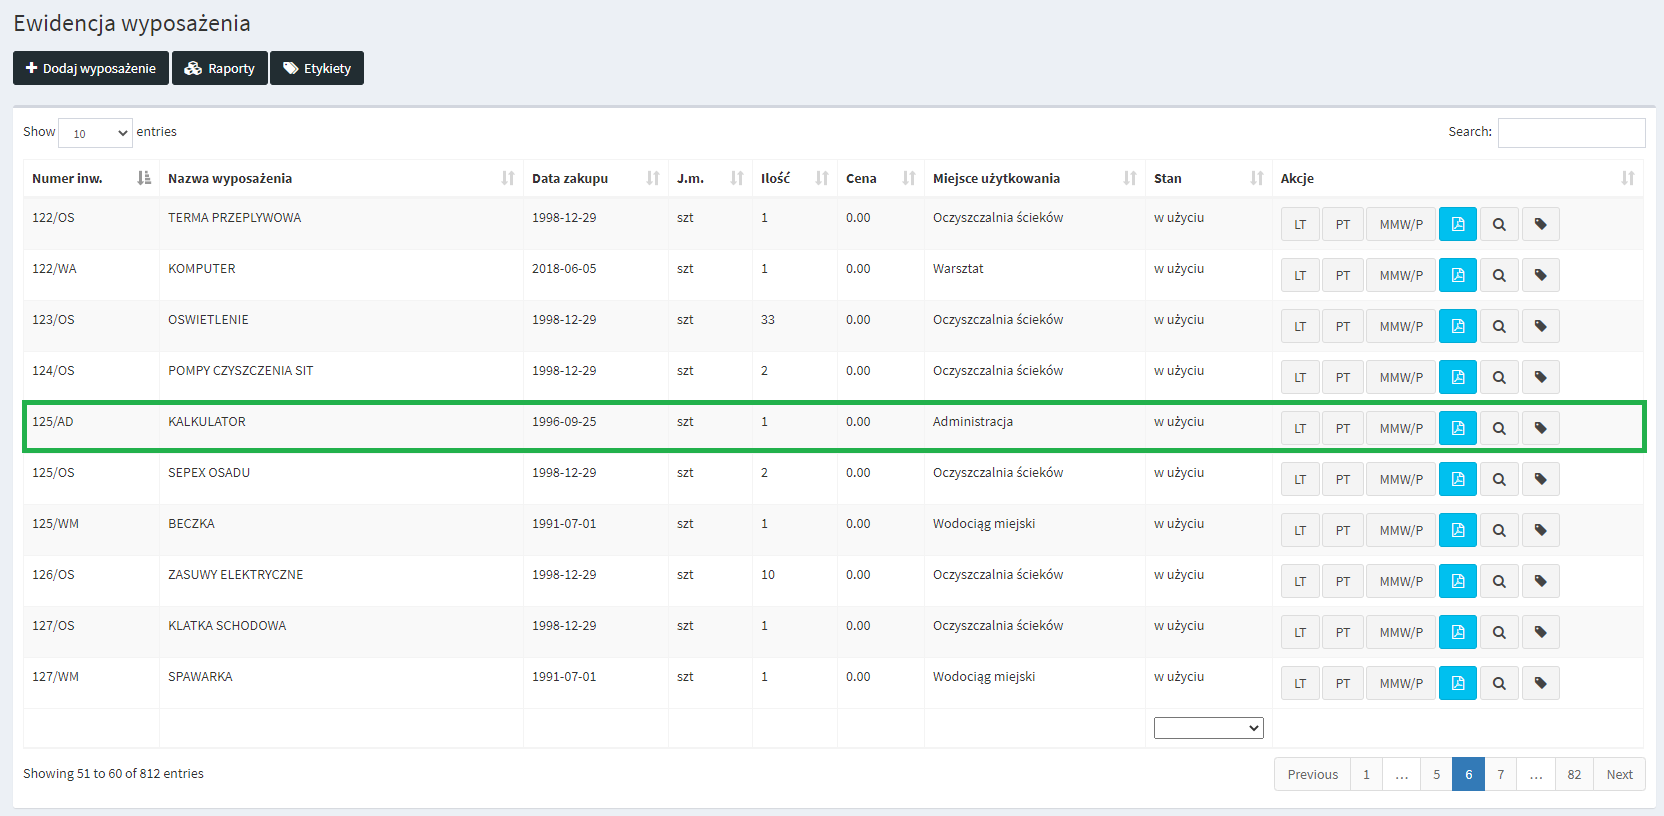View details magnifier for SPAWARKA row
The image size is (1664, 816).
coord(1498,683)
